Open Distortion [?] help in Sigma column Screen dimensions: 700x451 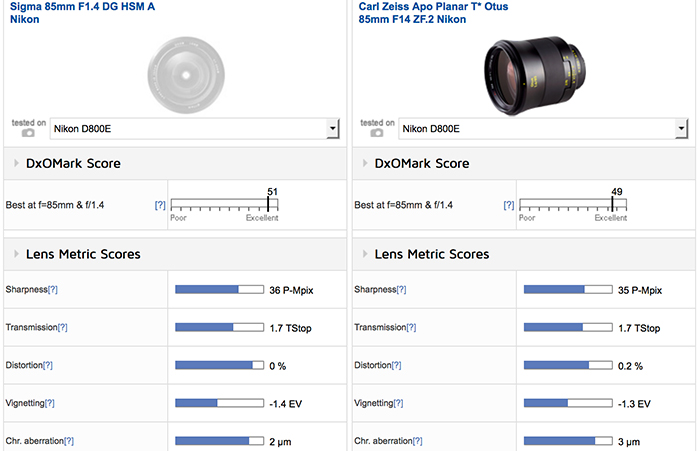point(48,365)
